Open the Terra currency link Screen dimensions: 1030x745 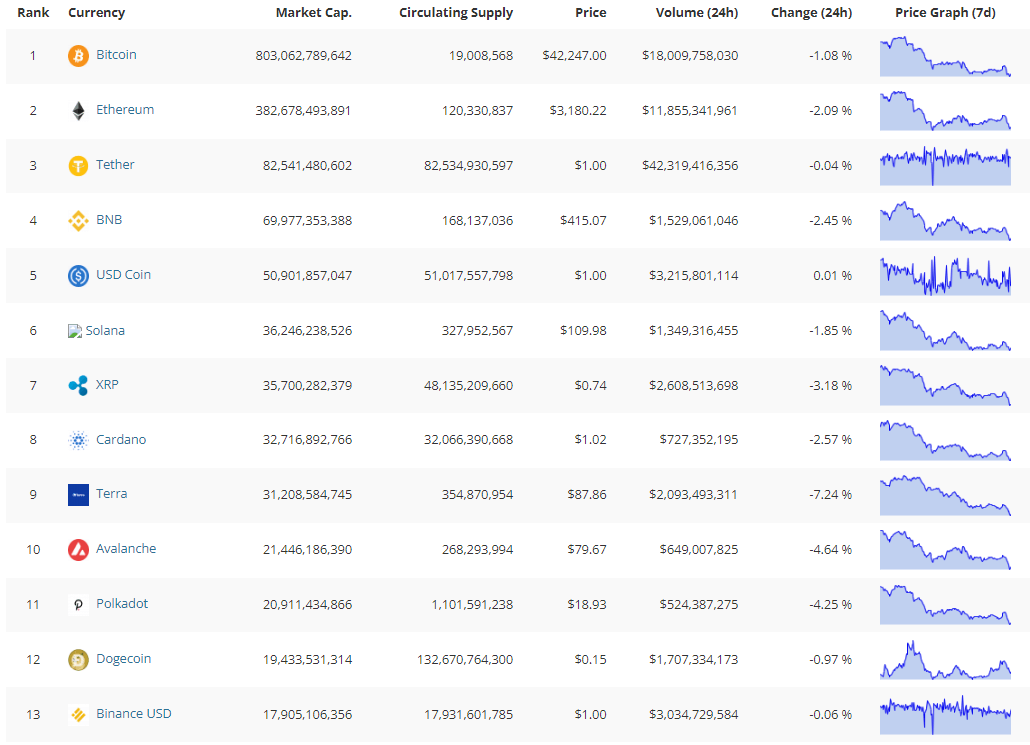tap(112, 493)
